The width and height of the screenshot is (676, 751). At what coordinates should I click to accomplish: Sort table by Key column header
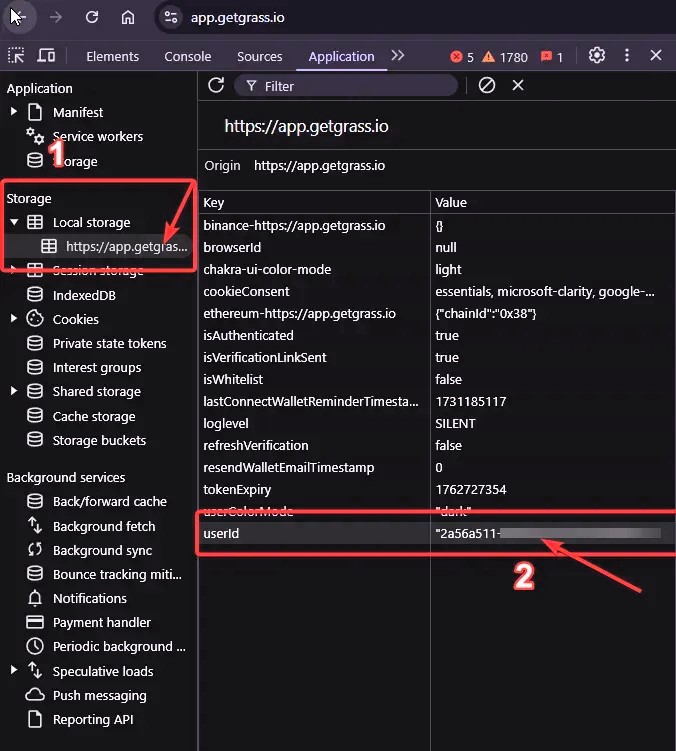tap(314, 202)
